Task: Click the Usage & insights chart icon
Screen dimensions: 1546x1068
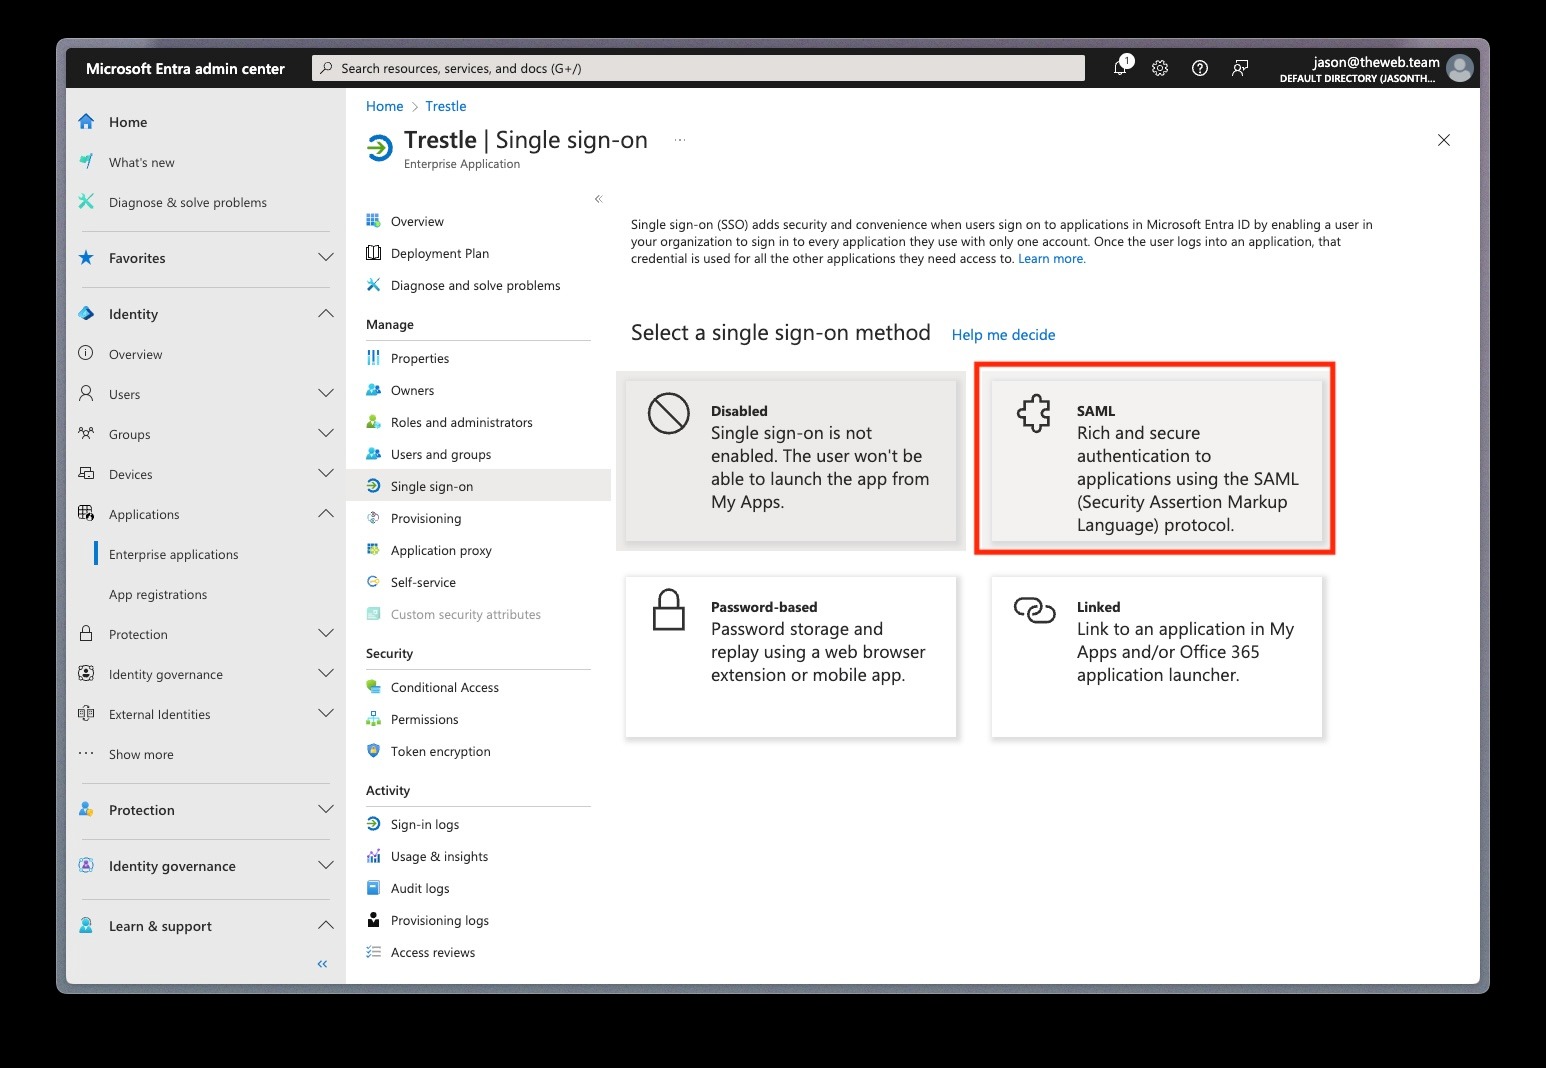Action: [374, 856]
